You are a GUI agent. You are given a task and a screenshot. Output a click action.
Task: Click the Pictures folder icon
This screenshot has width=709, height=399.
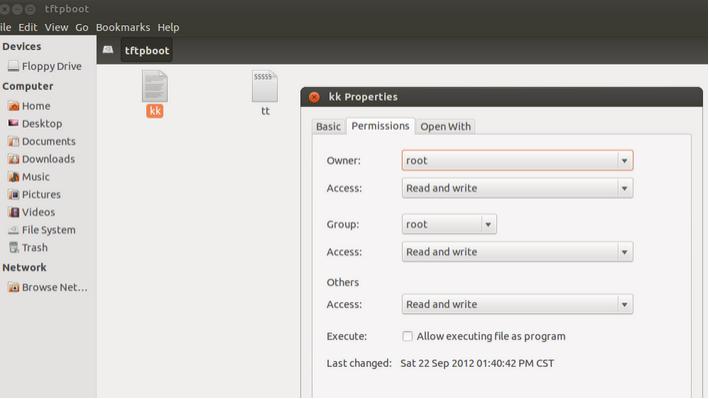[x=14, y=194]
